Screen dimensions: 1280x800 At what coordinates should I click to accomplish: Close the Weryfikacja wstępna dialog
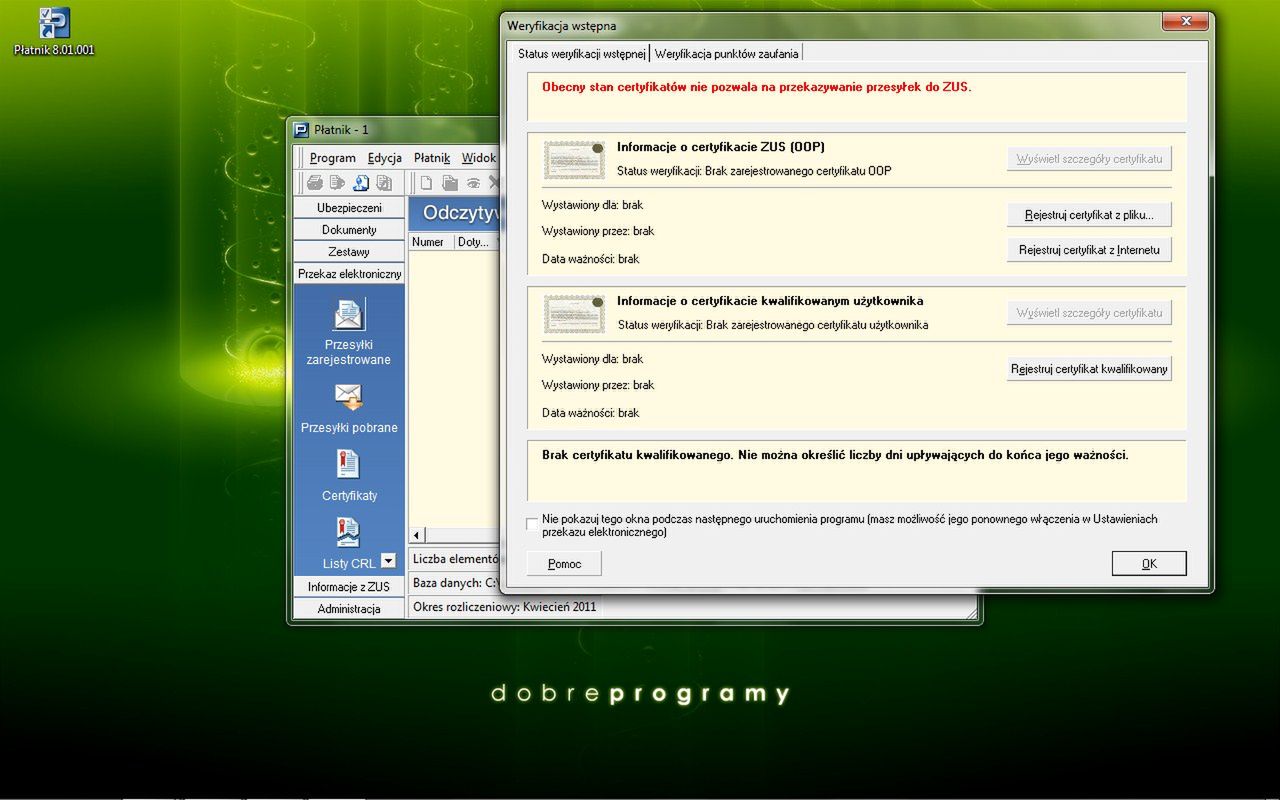[1186, 22]
